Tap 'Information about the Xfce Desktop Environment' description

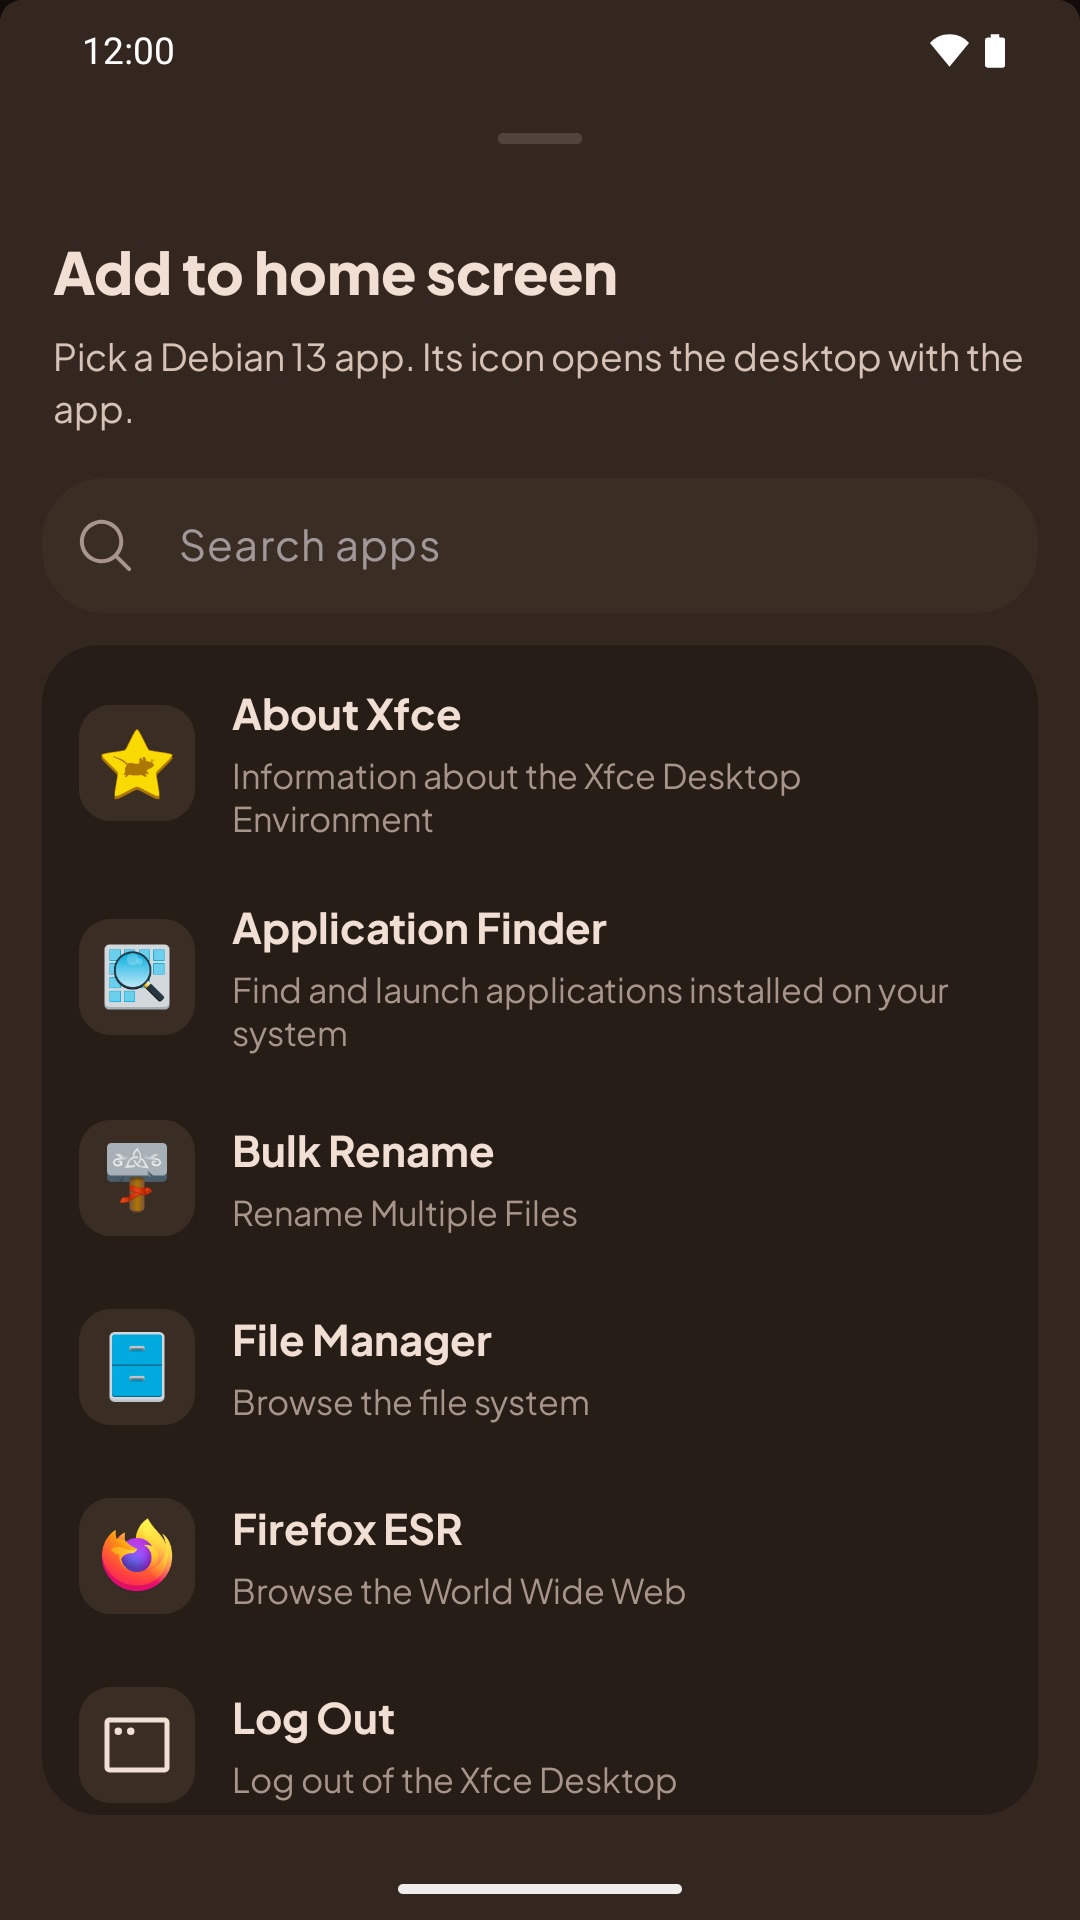517,798
